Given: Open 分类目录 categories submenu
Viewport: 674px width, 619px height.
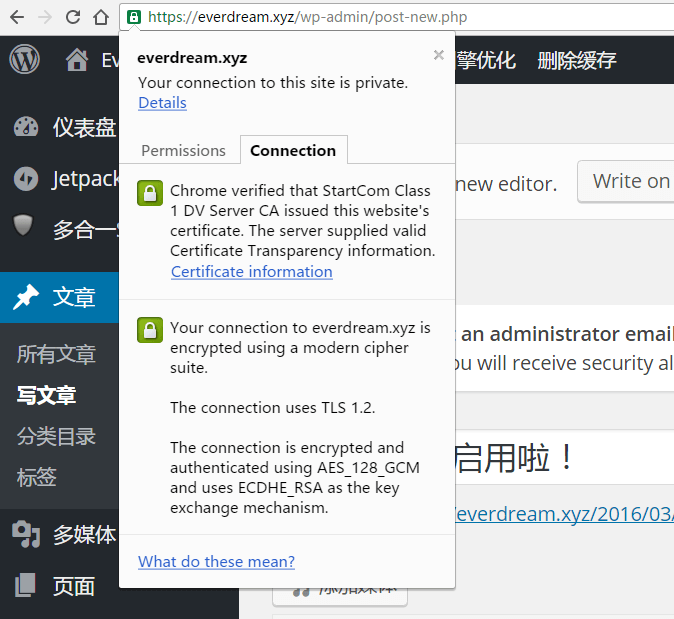Looking at the screenshot, I should (x=56, y=436).
